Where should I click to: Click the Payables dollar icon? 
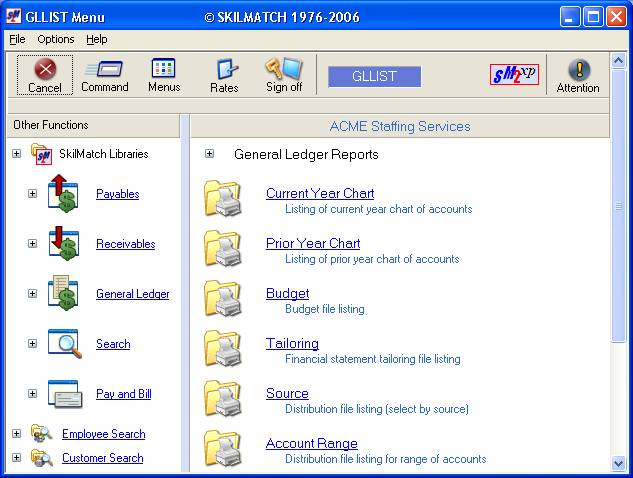click(63, 193)
